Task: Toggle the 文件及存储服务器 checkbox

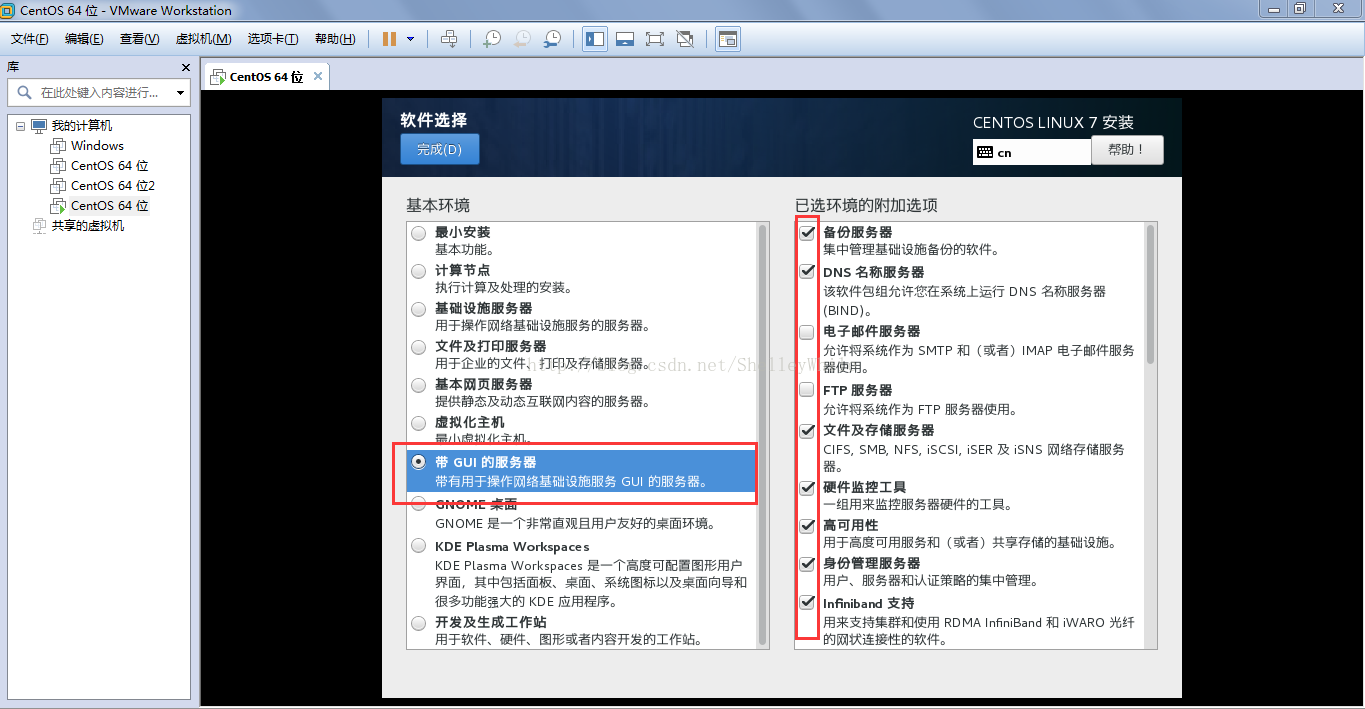Action: click(807, 430)
